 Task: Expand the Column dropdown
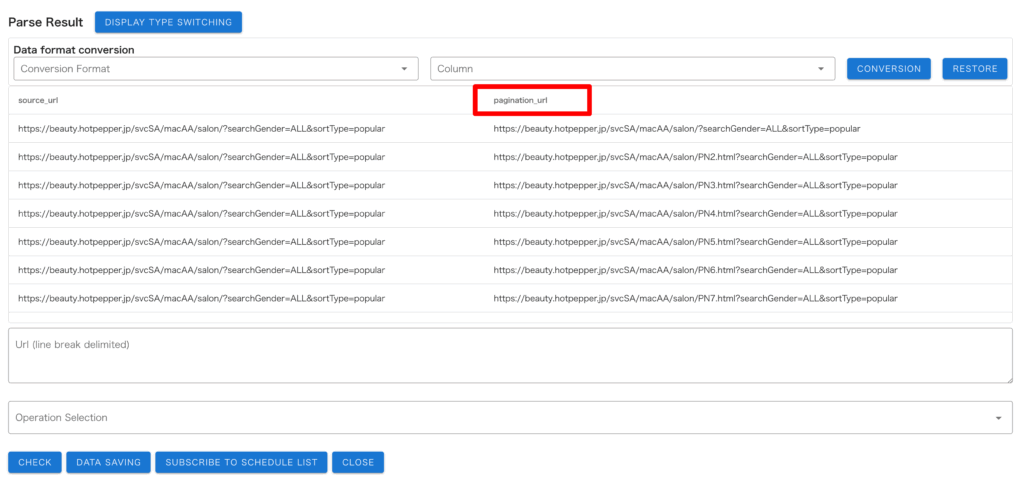tap(632, 69)
